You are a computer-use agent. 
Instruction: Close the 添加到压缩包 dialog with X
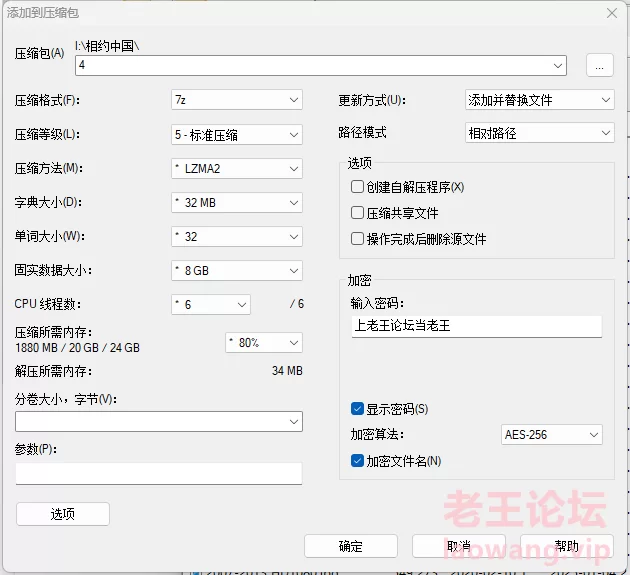click(x=612, y=13)
